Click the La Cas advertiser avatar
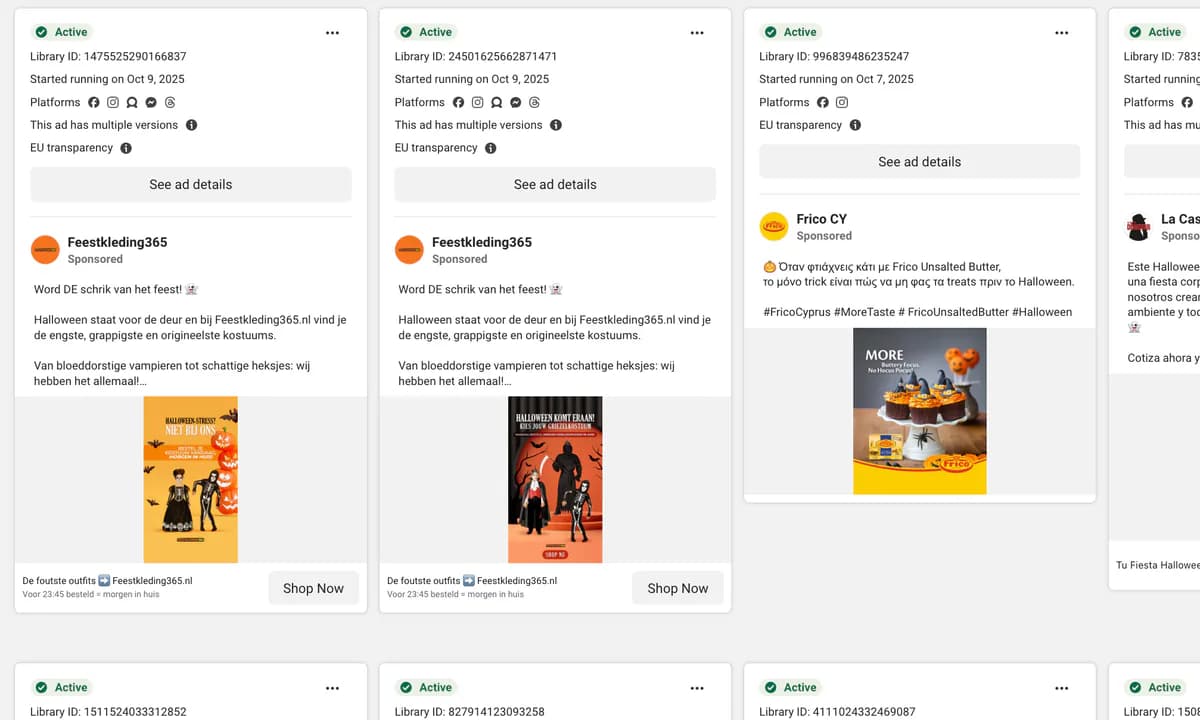The width and height of the screenshot is (1200, 720). tap(1138, 227)
